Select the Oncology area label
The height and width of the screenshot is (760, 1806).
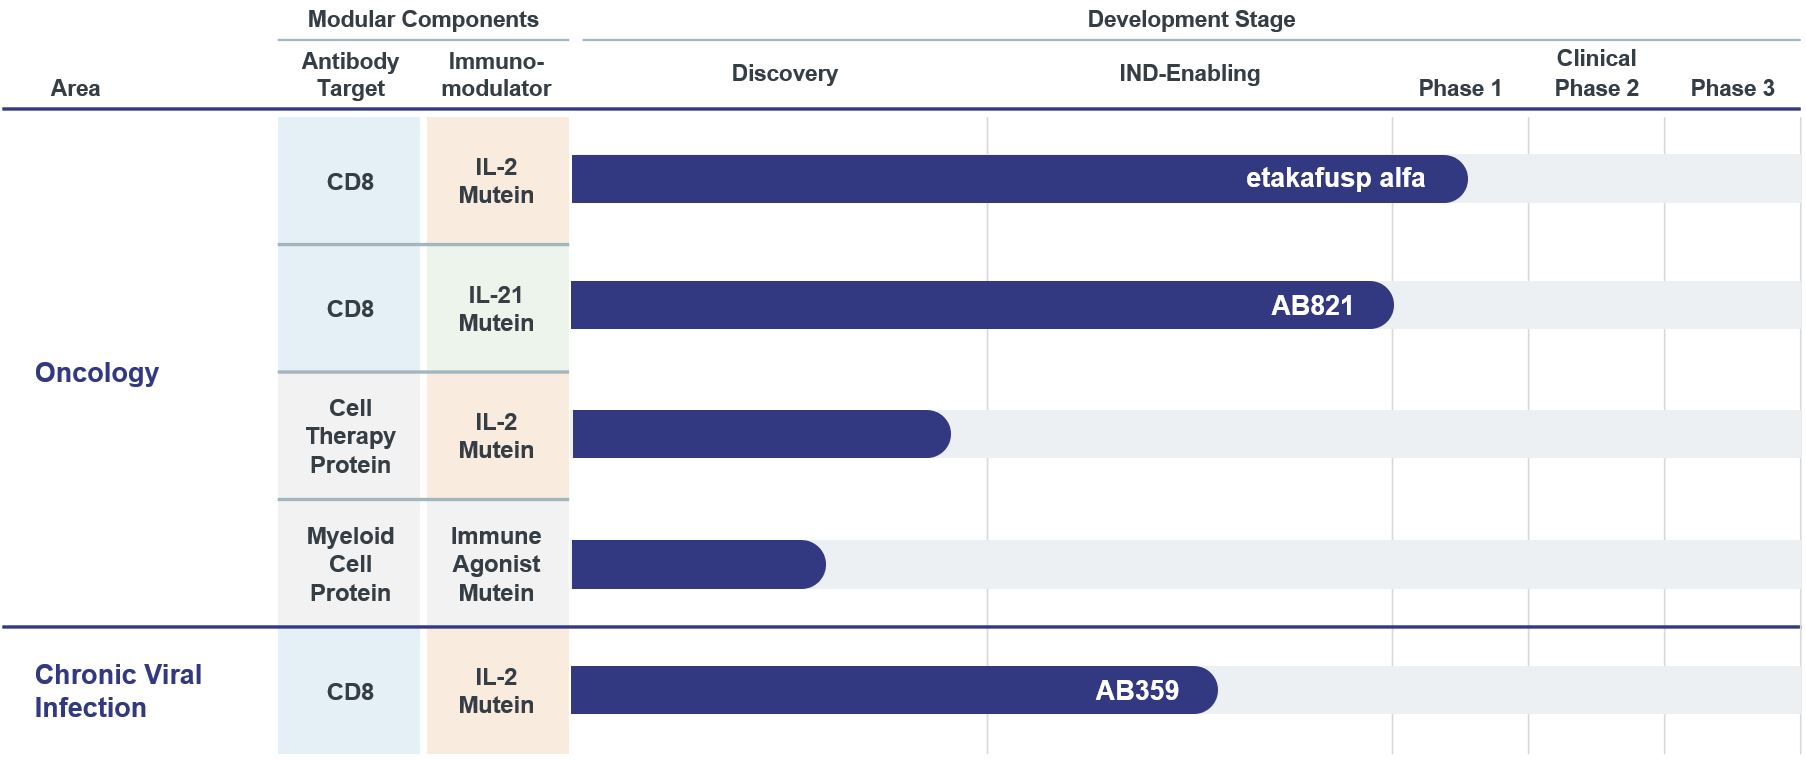point(97,373)
